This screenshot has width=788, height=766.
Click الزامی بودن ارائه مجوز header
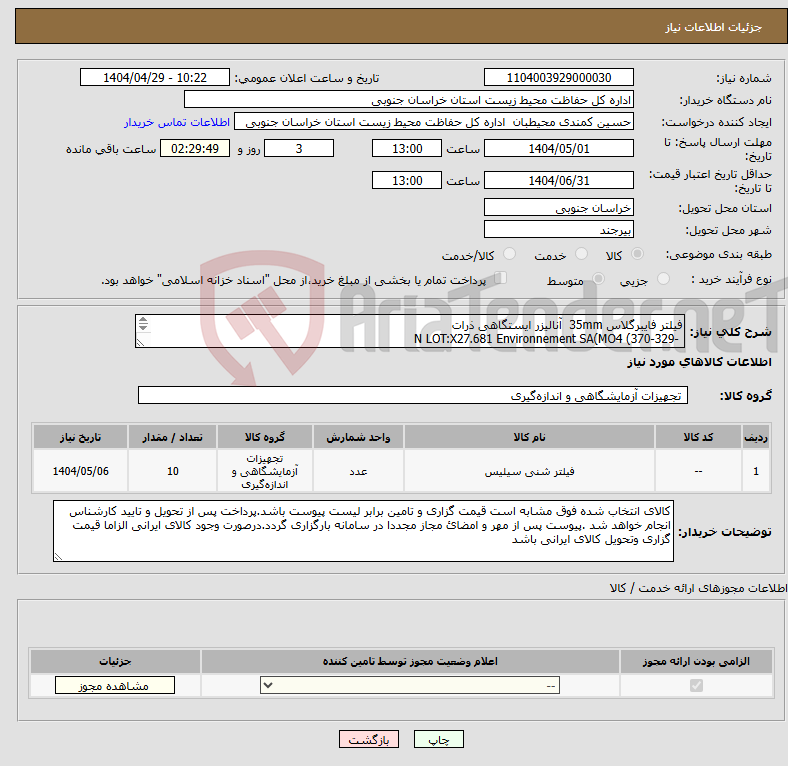pyautogui.click(x=696, y=661)
